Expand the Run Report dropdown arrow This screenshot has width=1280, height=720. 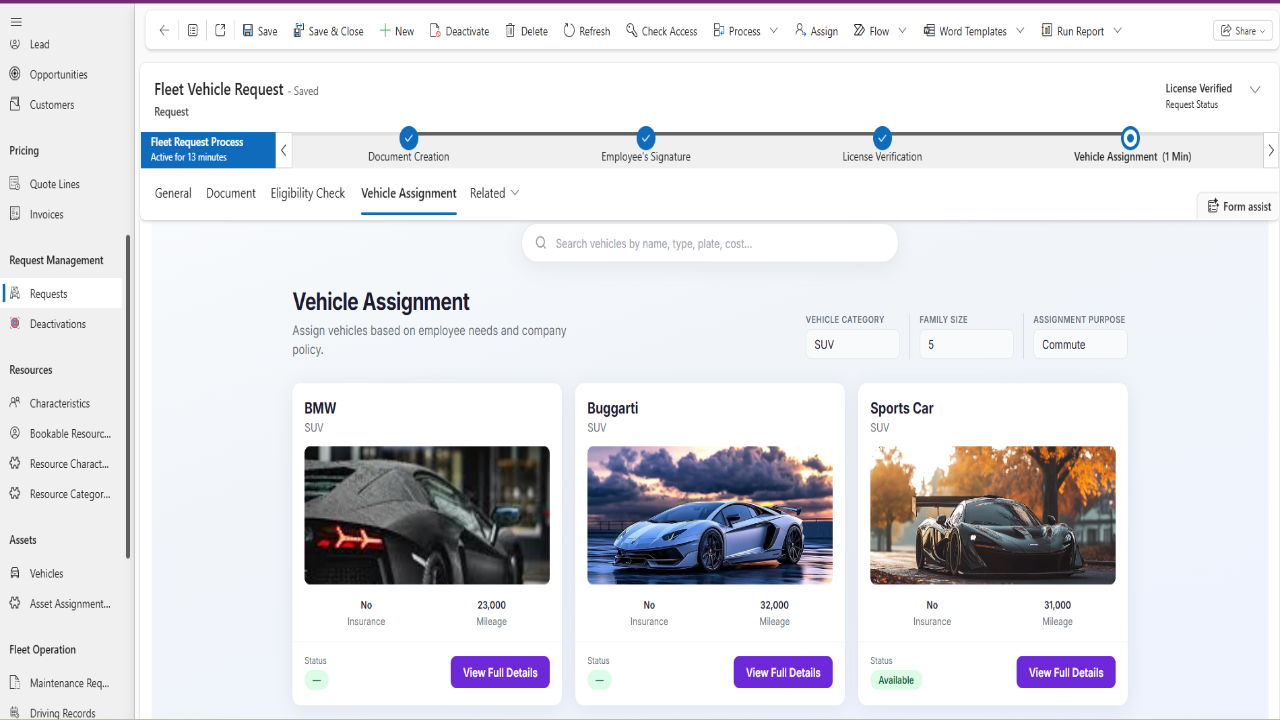tap(1117, 31)
